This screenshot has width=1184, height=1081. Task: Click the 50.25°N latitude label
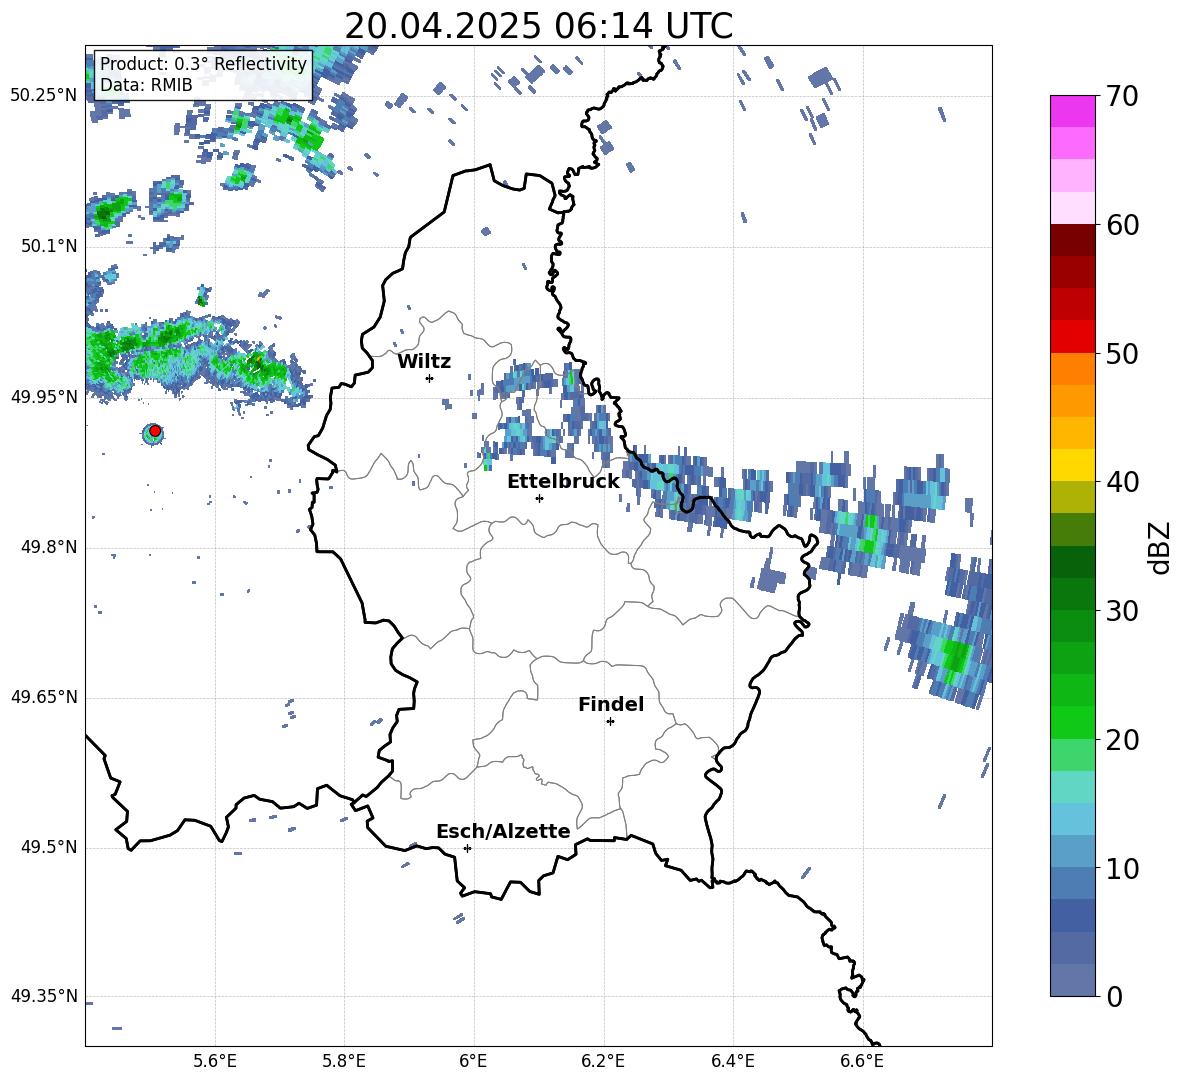tap(44, 96)
